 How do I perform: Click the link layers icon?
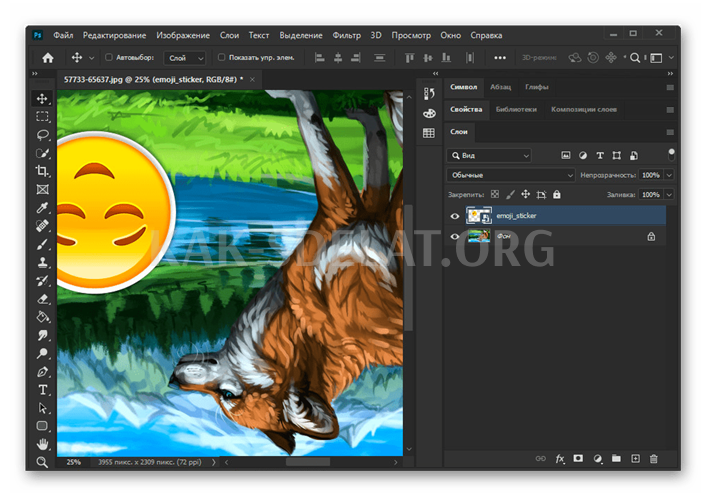tap(540, 459)
